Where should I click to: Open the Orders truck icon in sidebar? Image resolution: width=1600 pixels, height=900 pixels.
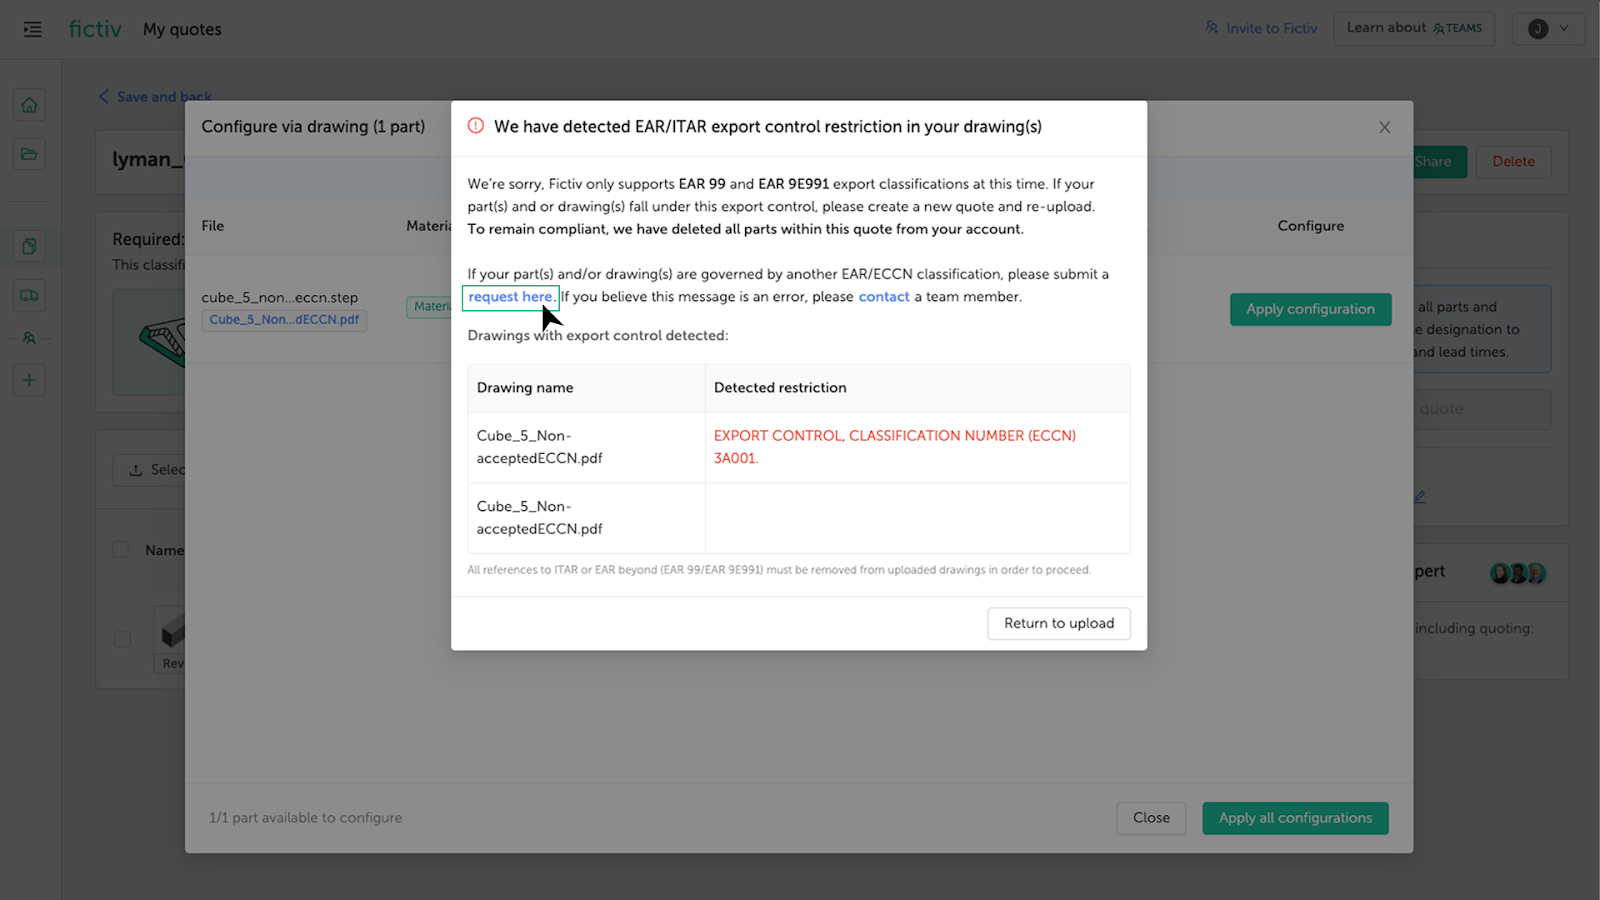click(x=29, y=294)
